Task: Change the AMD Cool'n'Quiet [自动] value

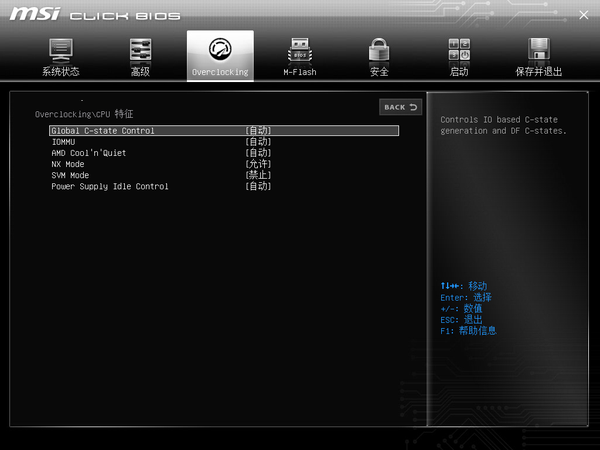Action: (x=258, y=153)
